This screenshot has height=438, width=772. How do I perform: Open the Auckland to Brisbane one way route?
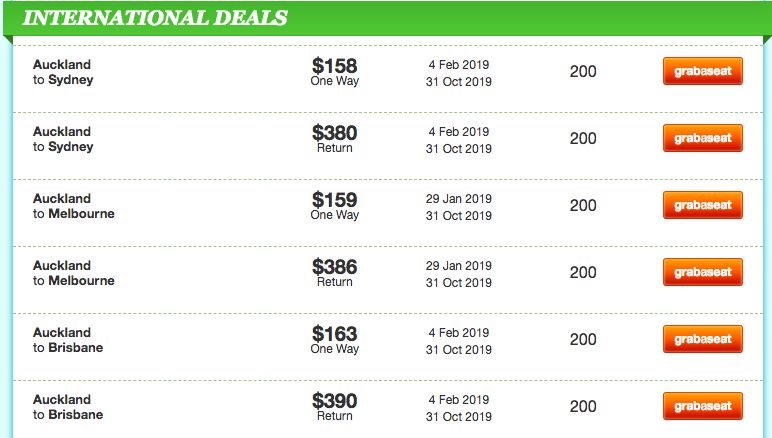(68, 340)
